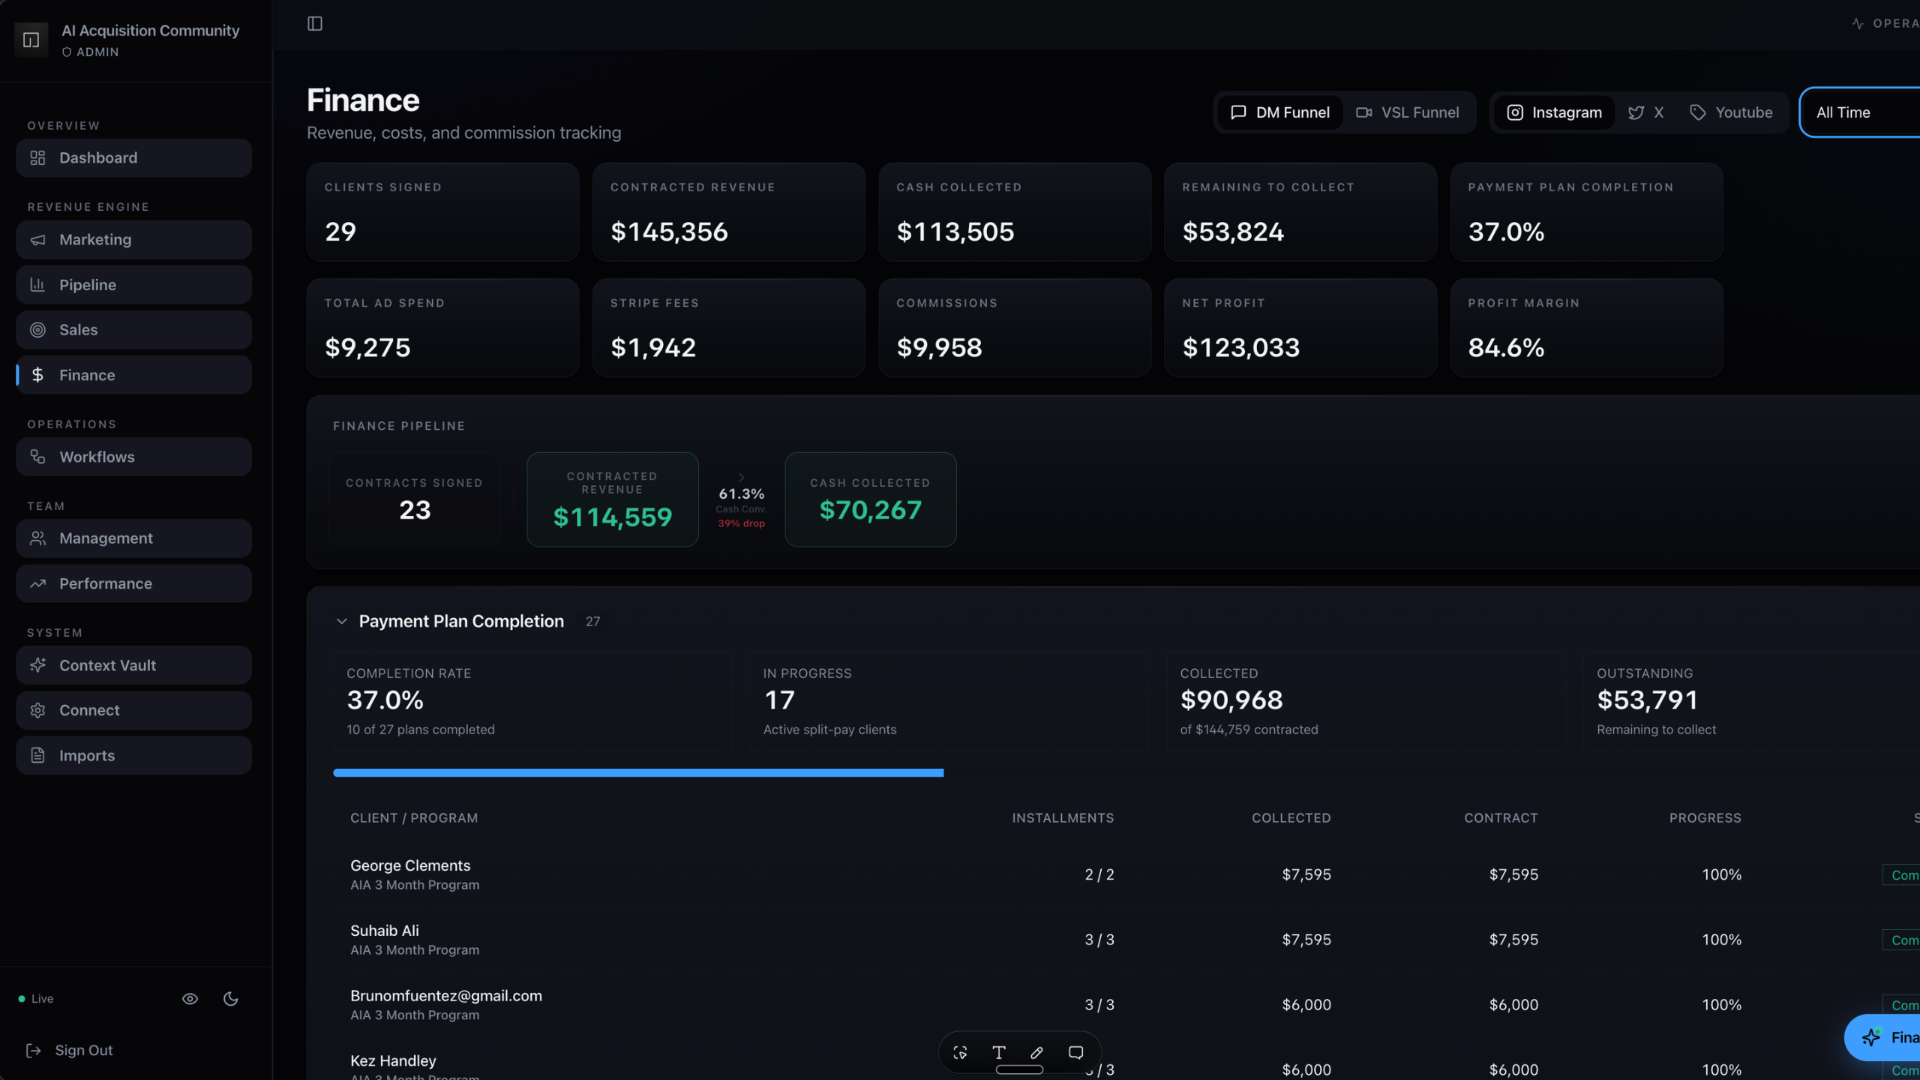Open the Brunomfuentez@gmail.com client row
This screenshot has width=1920, height=1080.
(x=1126, y=1005)
